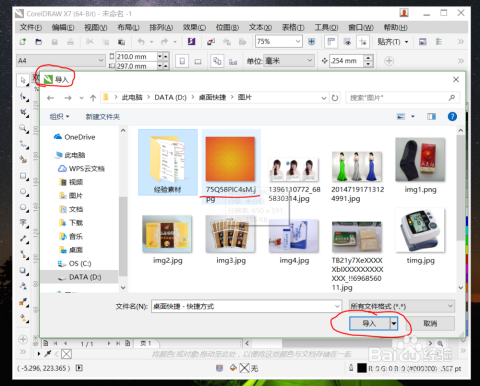
Task: Open the 贴齐 snap dropdown
Action: pos(407,42)
